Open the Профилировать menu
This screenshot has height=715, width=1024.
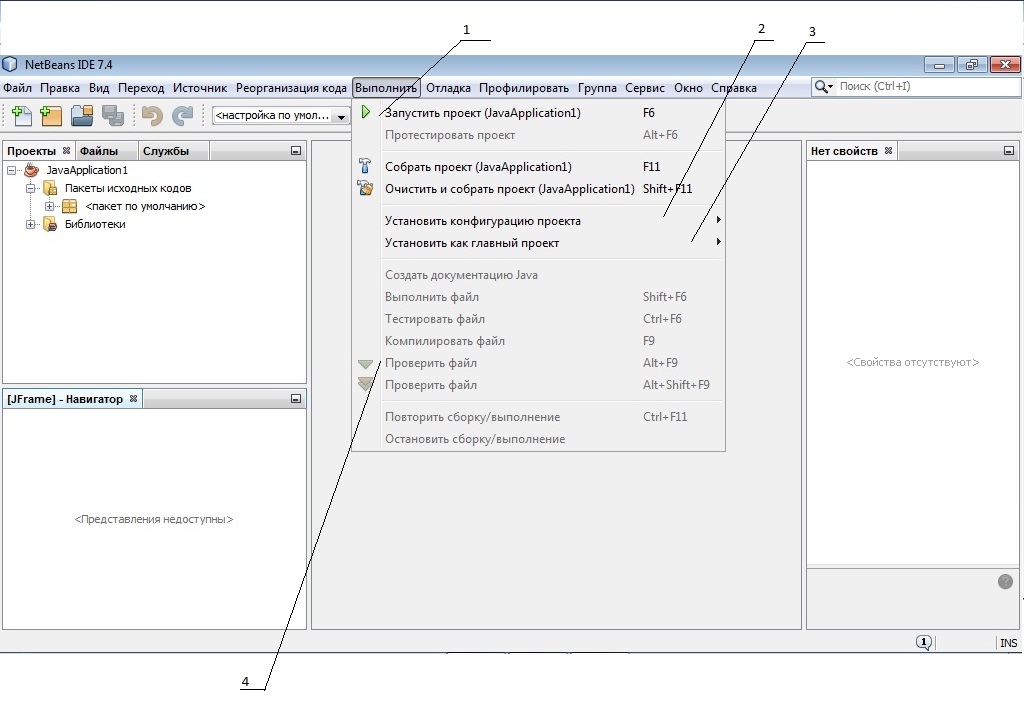click(524, 87)
